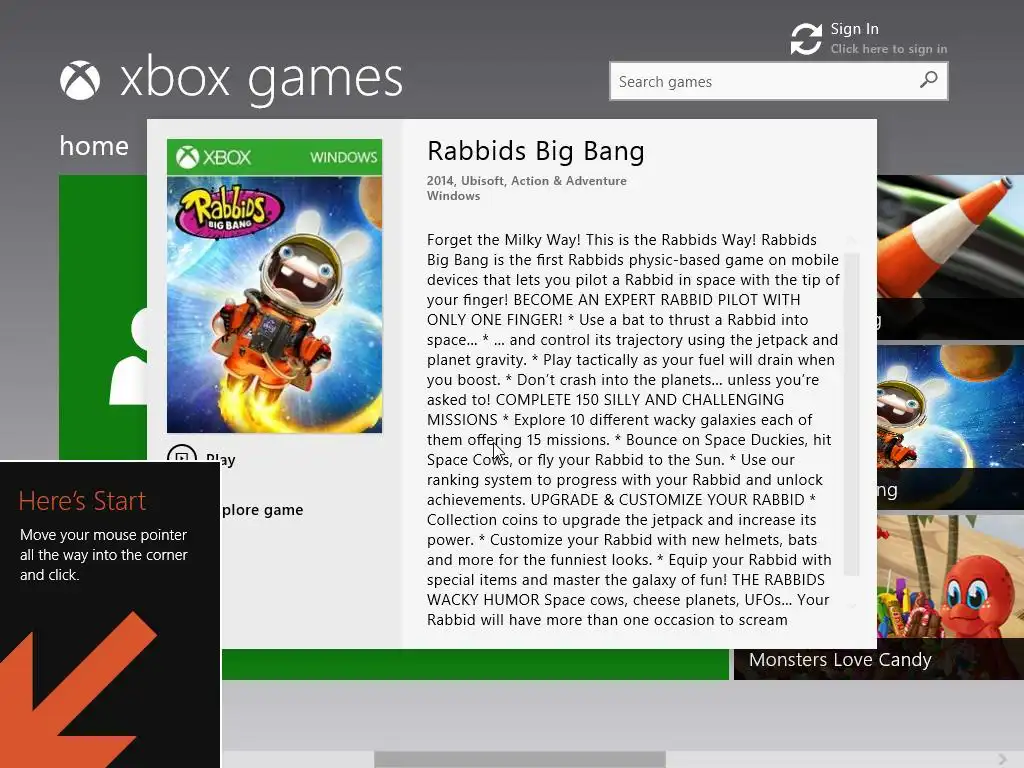Select the Explore game option
Image resolution: width=1024 pixels, height=768 pixels.
263,510
